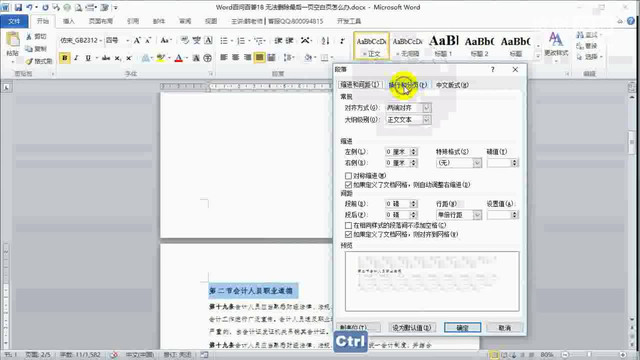The height and width of the screenshot is (360, 640).
Task: Click the Save icon in quick access toolbar
Action: coord(18,7)
